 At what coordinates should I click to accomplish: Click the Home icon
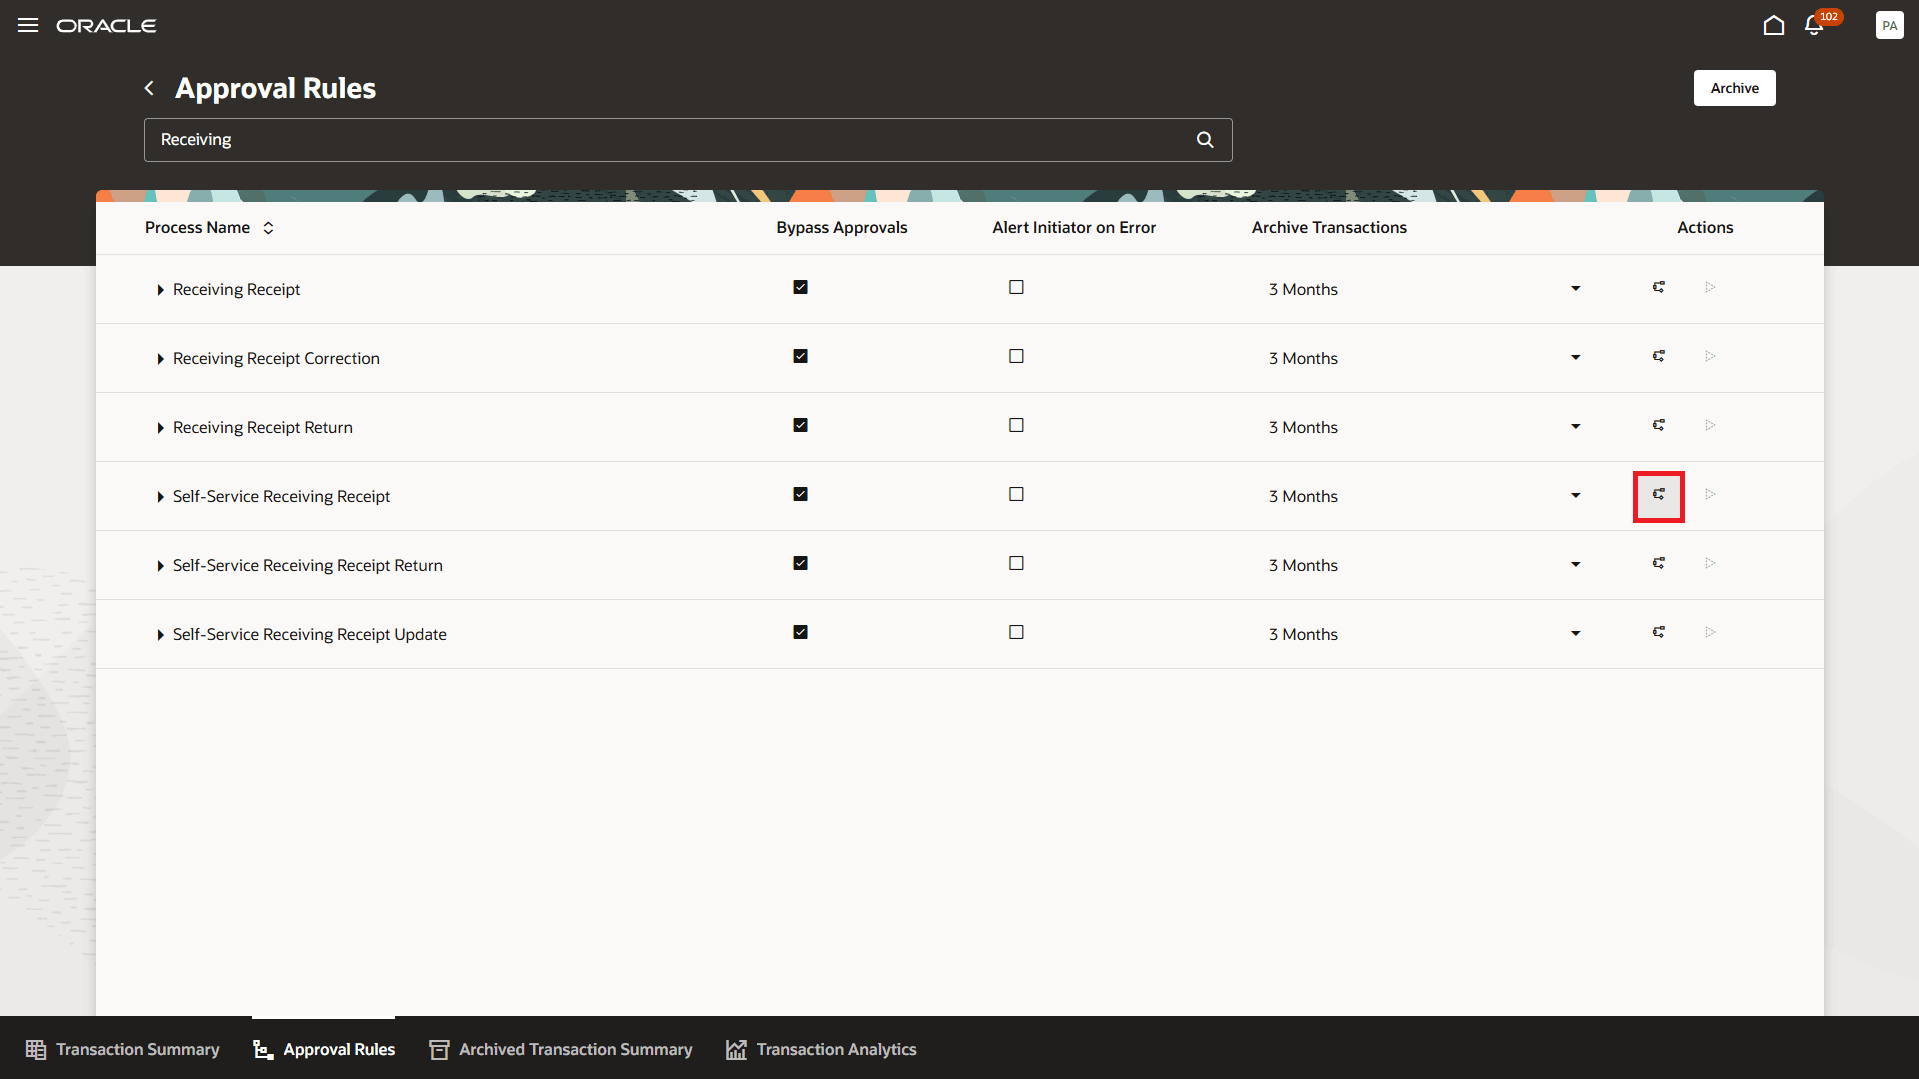pos(1774,25)
